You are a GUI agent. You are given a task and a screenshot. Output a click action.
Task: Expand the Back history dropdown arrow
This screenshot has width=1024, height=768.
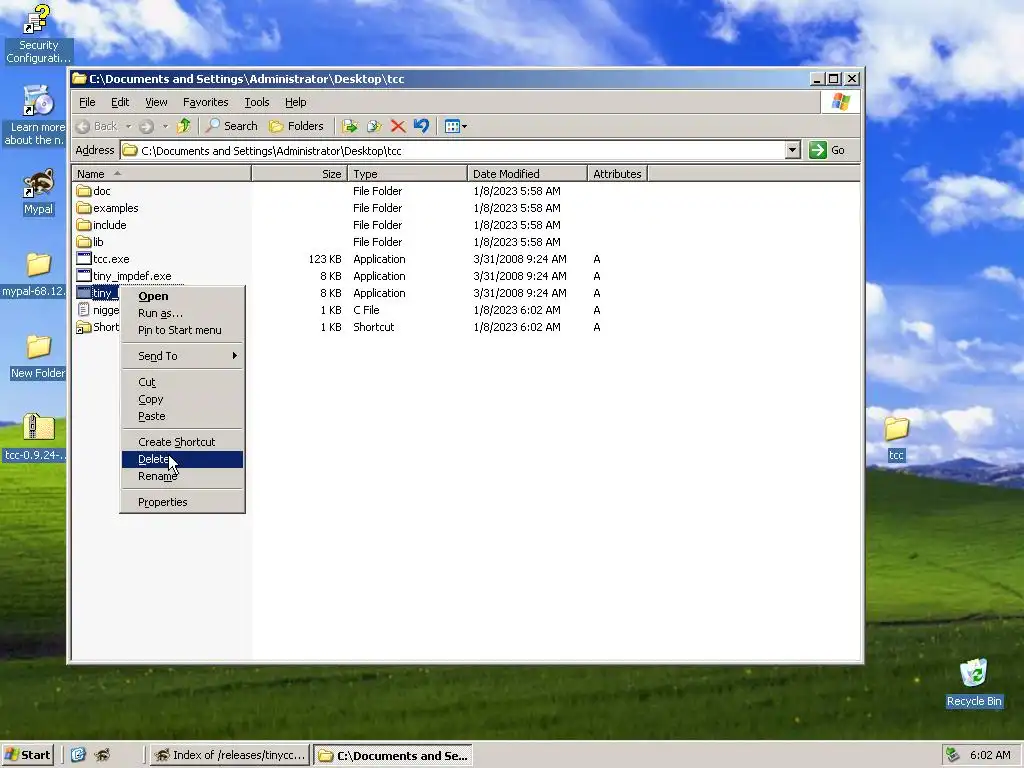click(129, 126)
